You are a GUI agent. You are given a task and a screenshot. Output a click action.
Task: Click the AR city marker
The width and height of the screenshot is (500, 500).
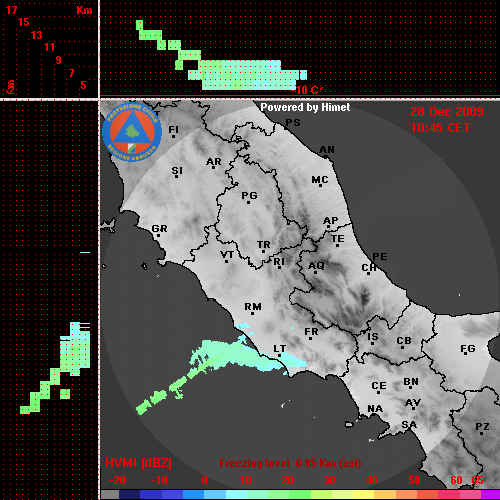(213, 168)
